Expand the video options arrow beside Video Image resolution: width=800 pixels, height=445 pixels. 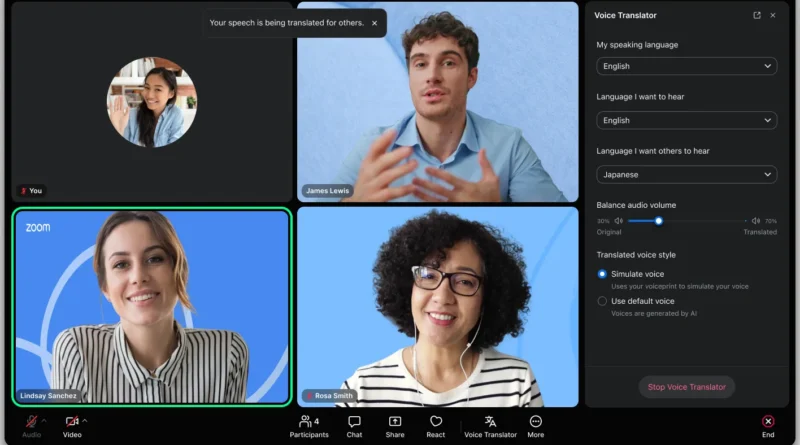[x=85, y=421]
